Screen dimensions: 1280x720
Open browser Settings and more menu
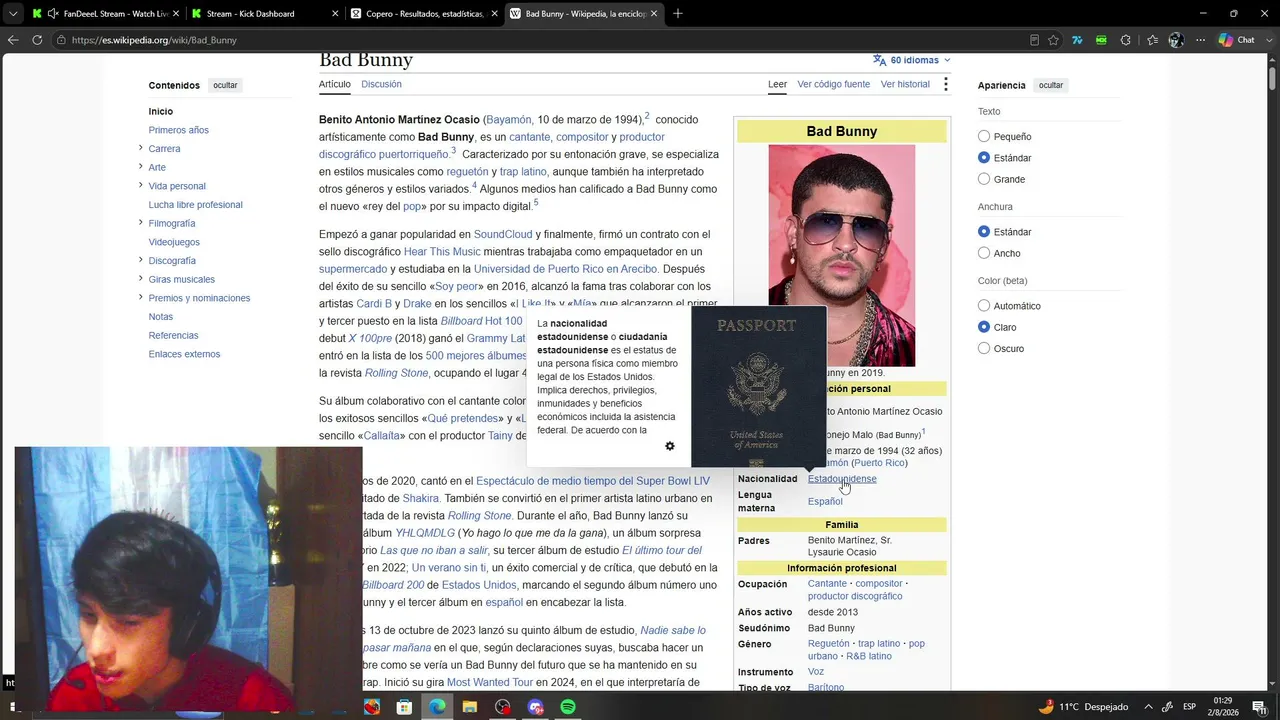[x=1200, y=40]
